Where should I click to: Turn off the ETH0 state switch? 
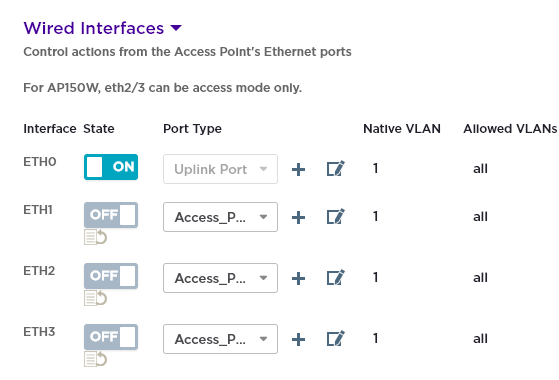111,167
